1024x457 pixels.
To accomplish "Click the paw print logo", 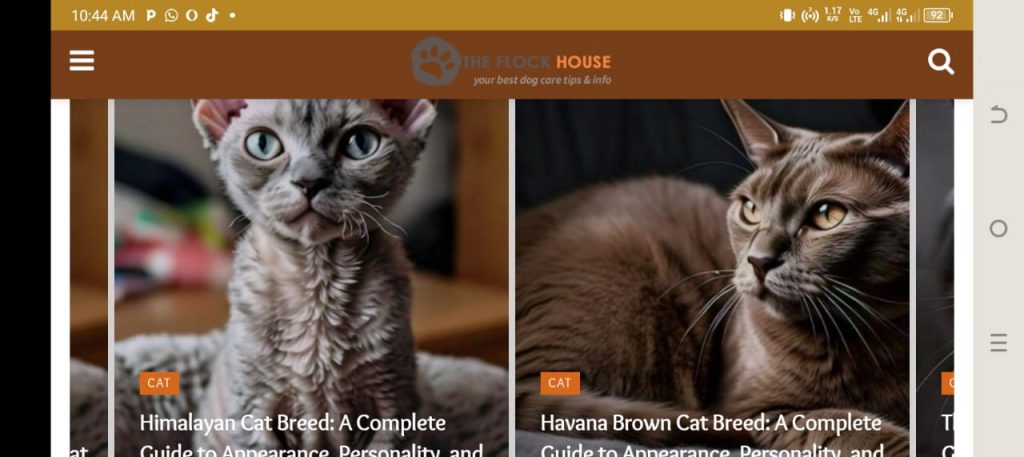I will 436,61.
